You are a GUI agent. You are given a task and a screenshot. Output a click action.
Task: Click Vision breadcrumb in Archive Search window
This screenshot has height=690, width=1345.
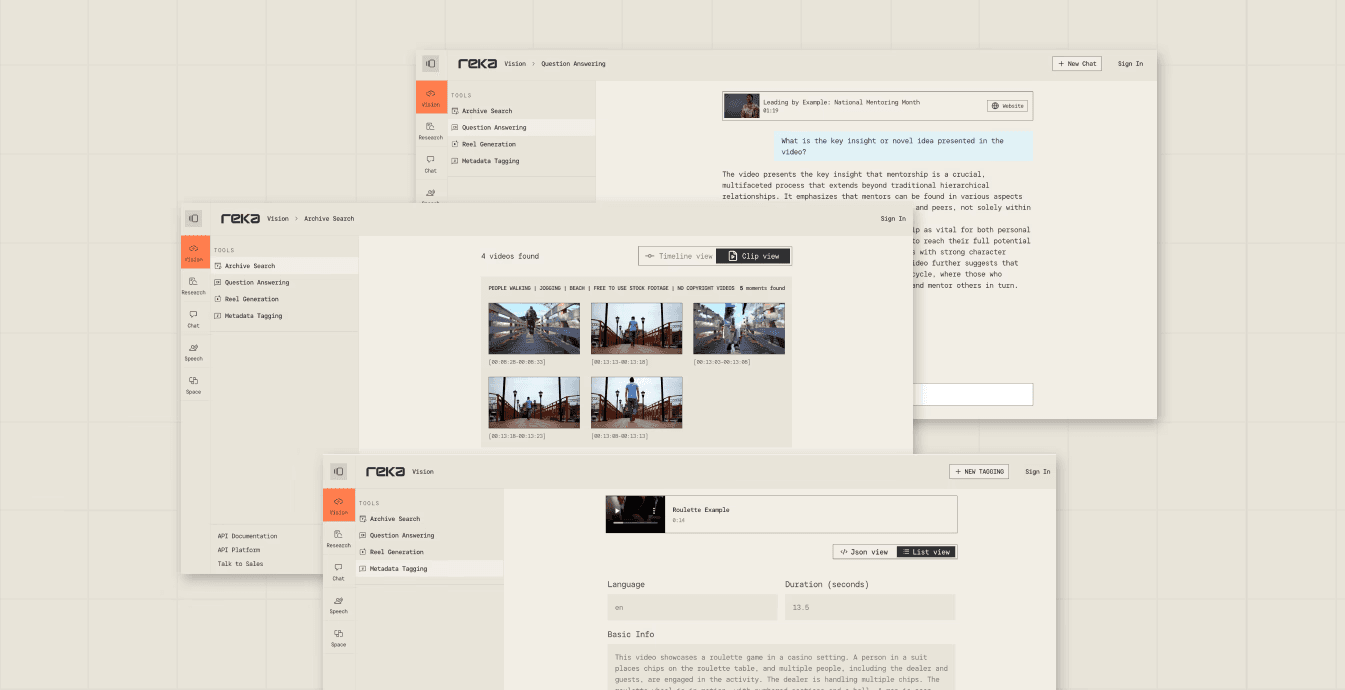pos(278,218)
